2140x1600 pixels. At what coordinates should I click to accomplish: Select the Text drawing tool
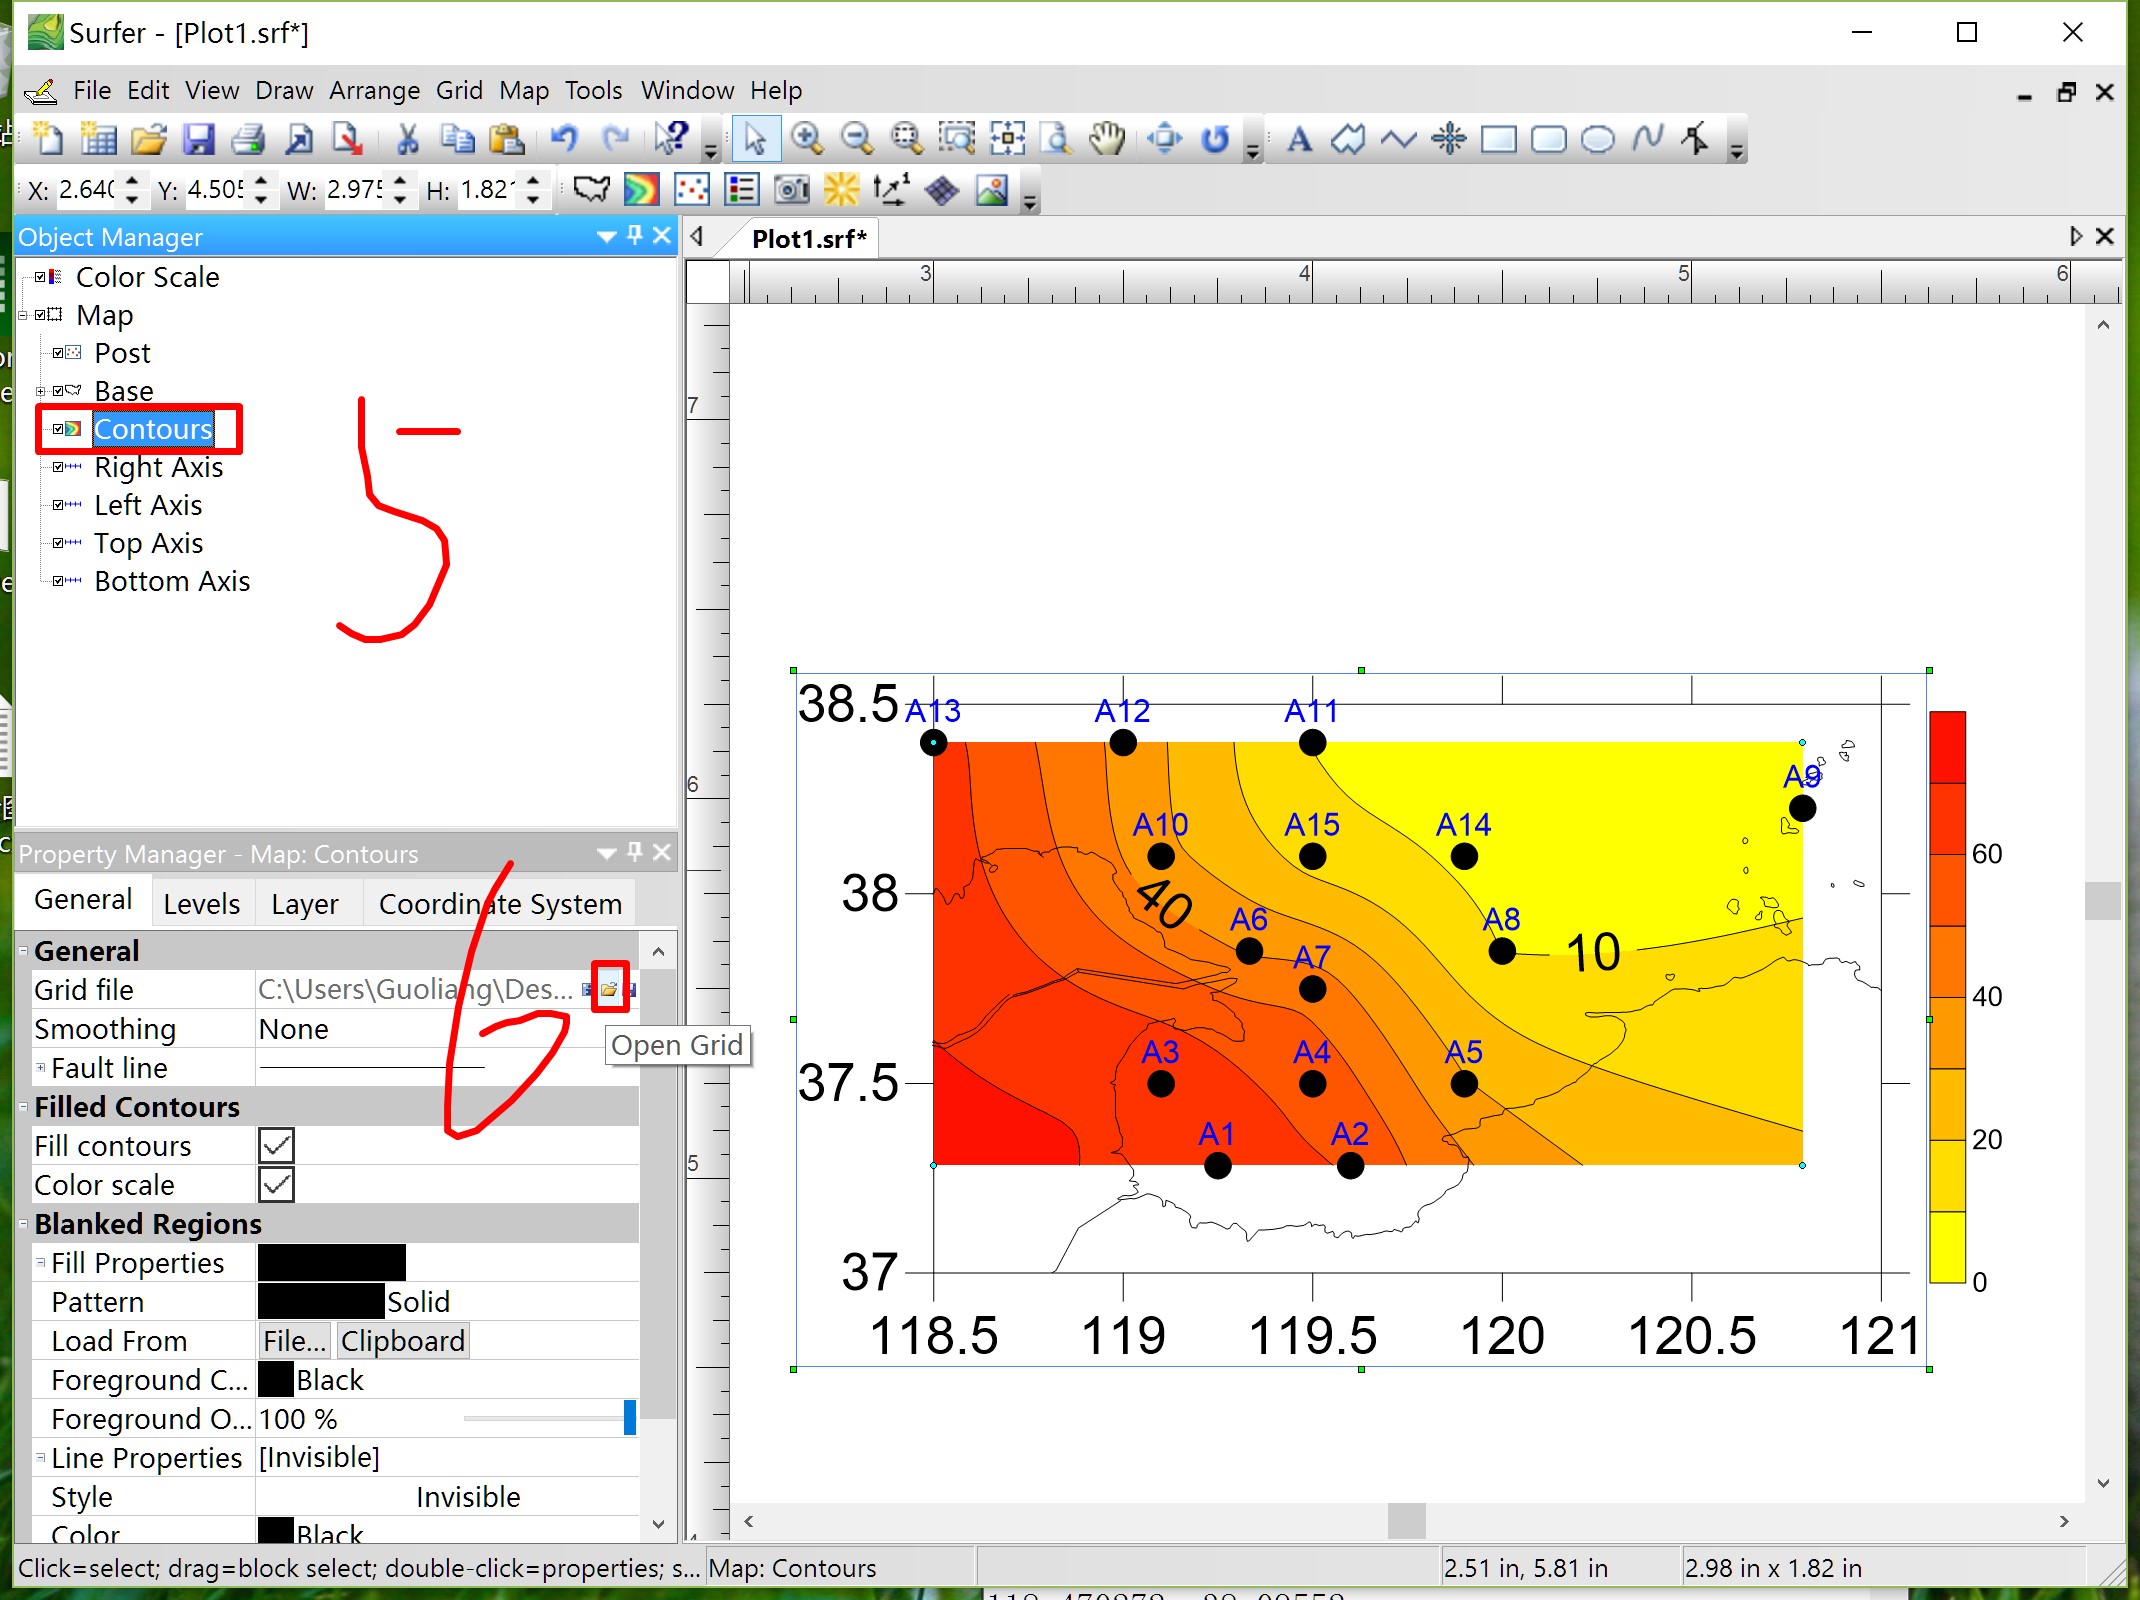click(1299, 139)
